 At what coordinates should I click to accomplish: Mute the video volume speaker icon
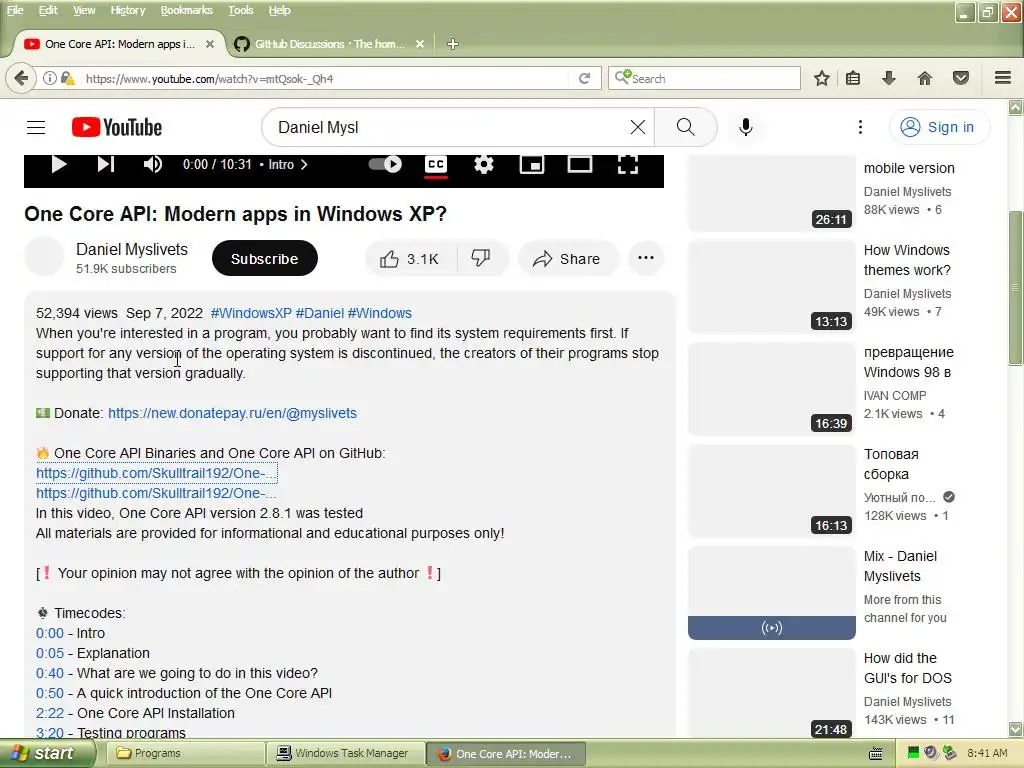pos(152,164)
